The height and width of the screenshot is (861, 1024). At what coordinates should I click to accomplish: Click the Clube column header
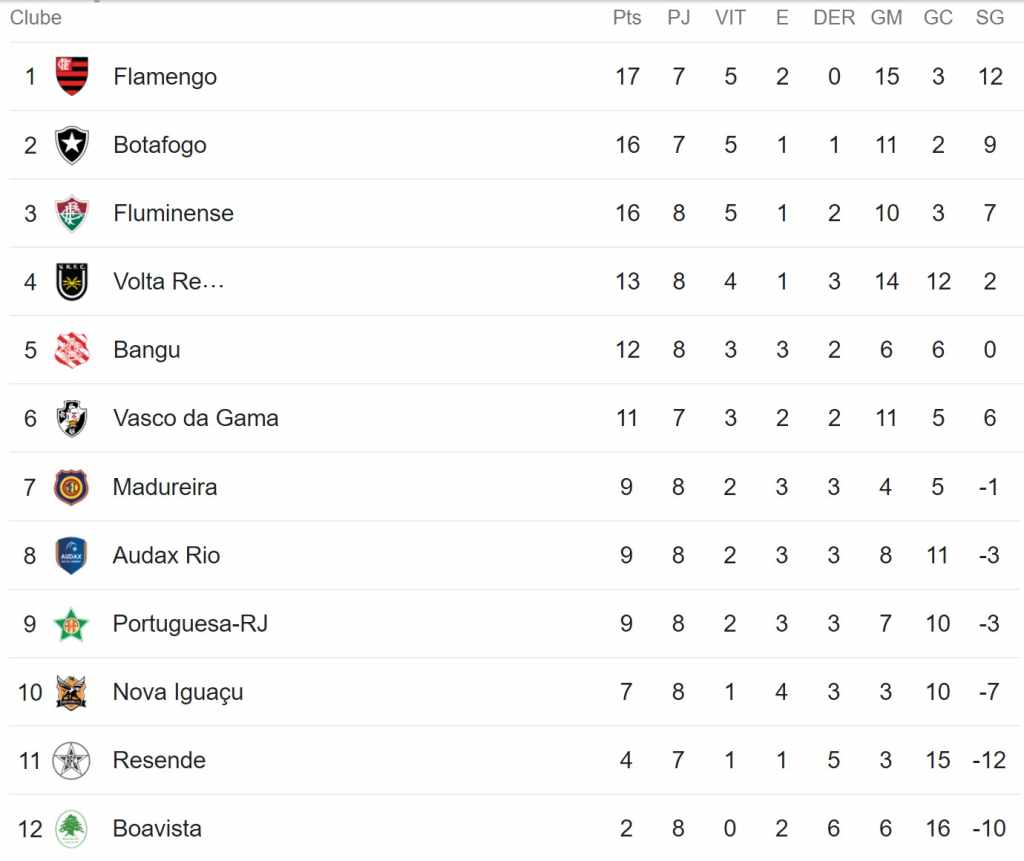tap(36, 18)
